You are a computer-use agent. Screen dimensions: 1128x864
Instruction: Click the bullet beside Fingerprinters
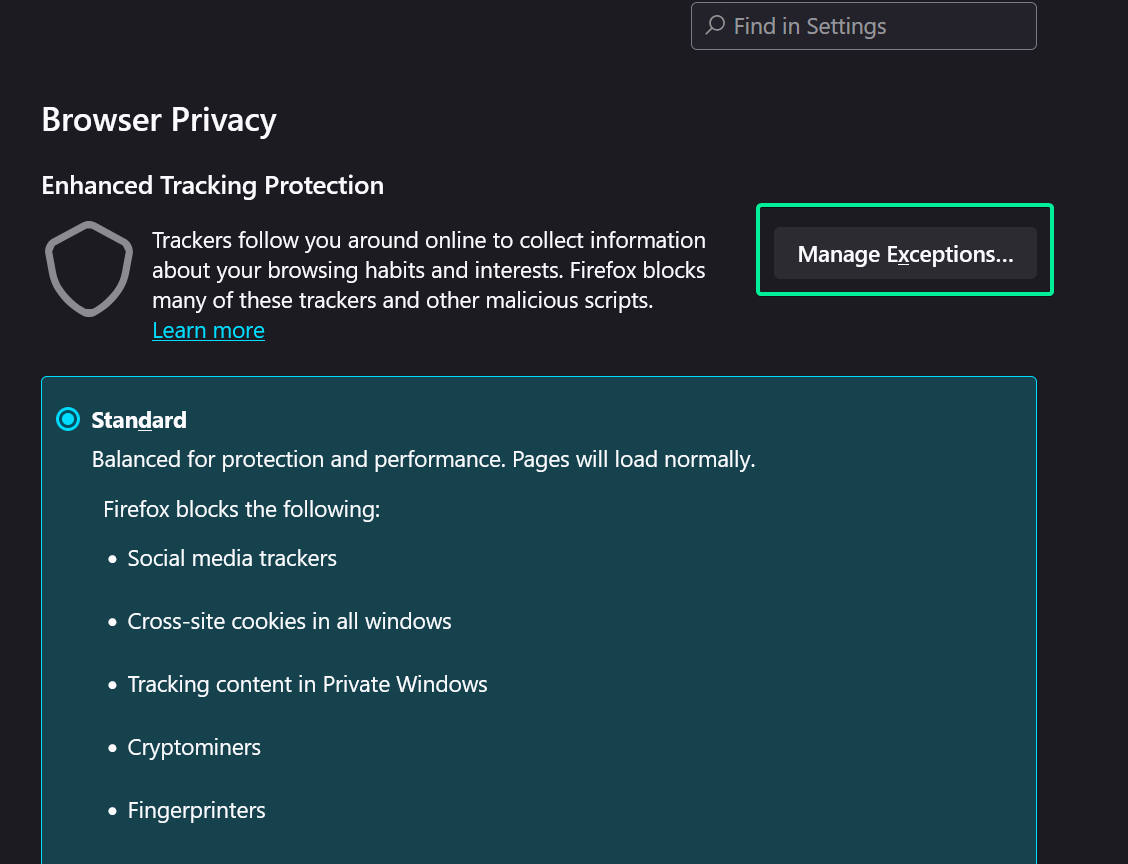(x=113, y=811)
